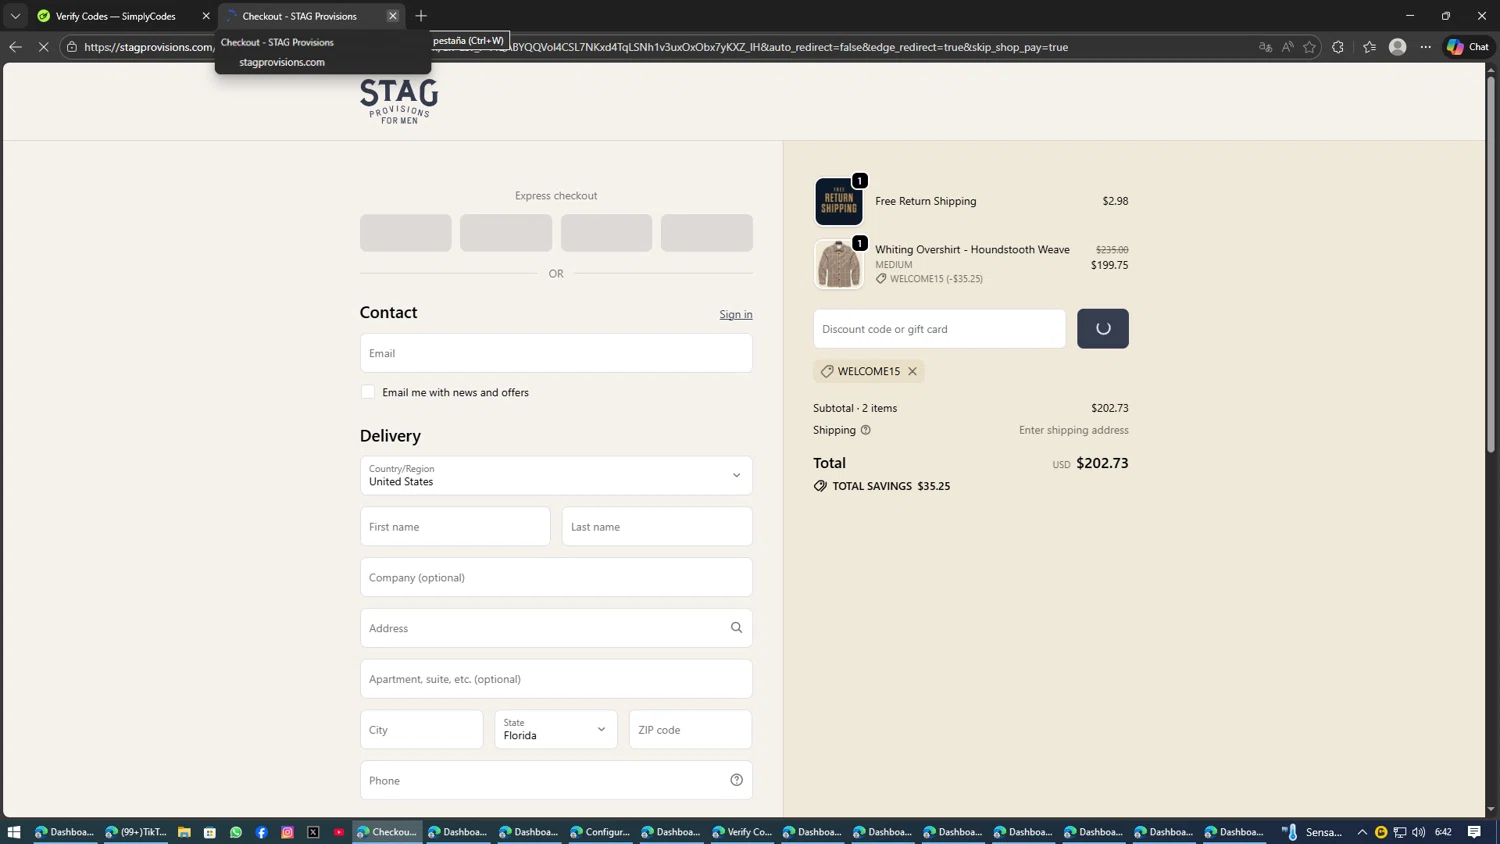
Task: Click Discount code or gift card field
Action: 940,329
